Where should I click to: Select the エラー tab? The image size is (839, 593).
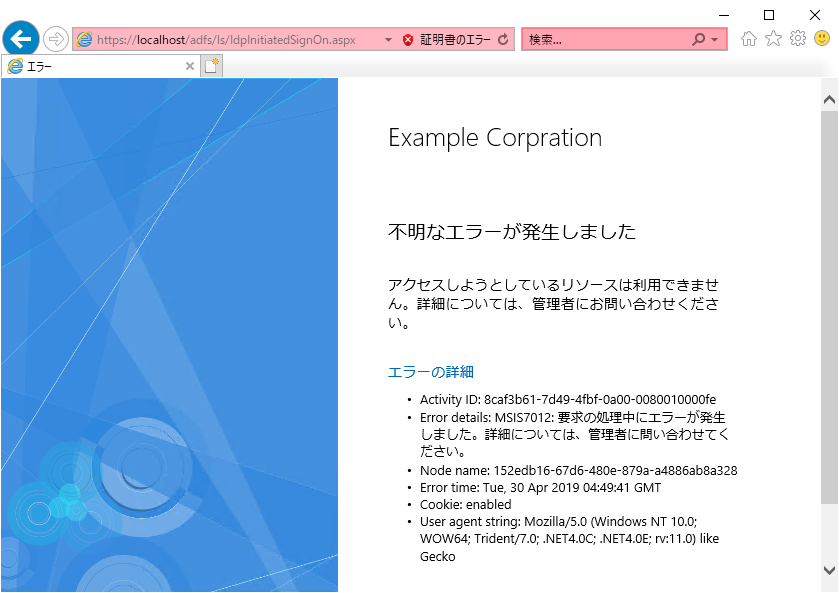[101, 66]
